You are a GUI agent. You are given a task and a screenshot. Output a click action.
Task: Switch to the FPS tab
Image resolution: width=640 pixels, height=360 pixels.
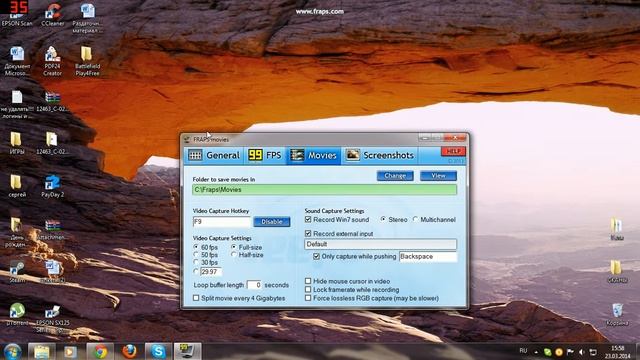pos(265,156)
